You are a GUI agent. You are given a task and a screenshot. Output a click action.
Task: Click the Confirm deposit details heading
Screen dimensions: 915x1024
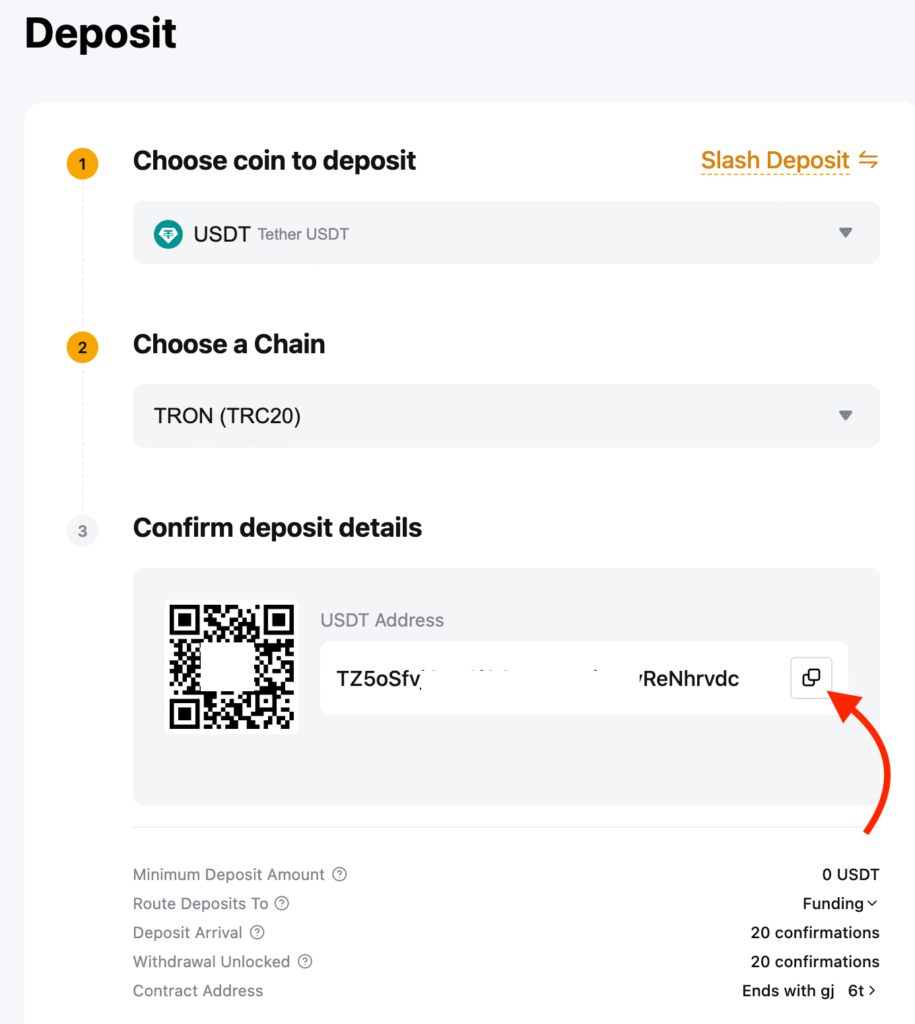(x=277, y=528)
